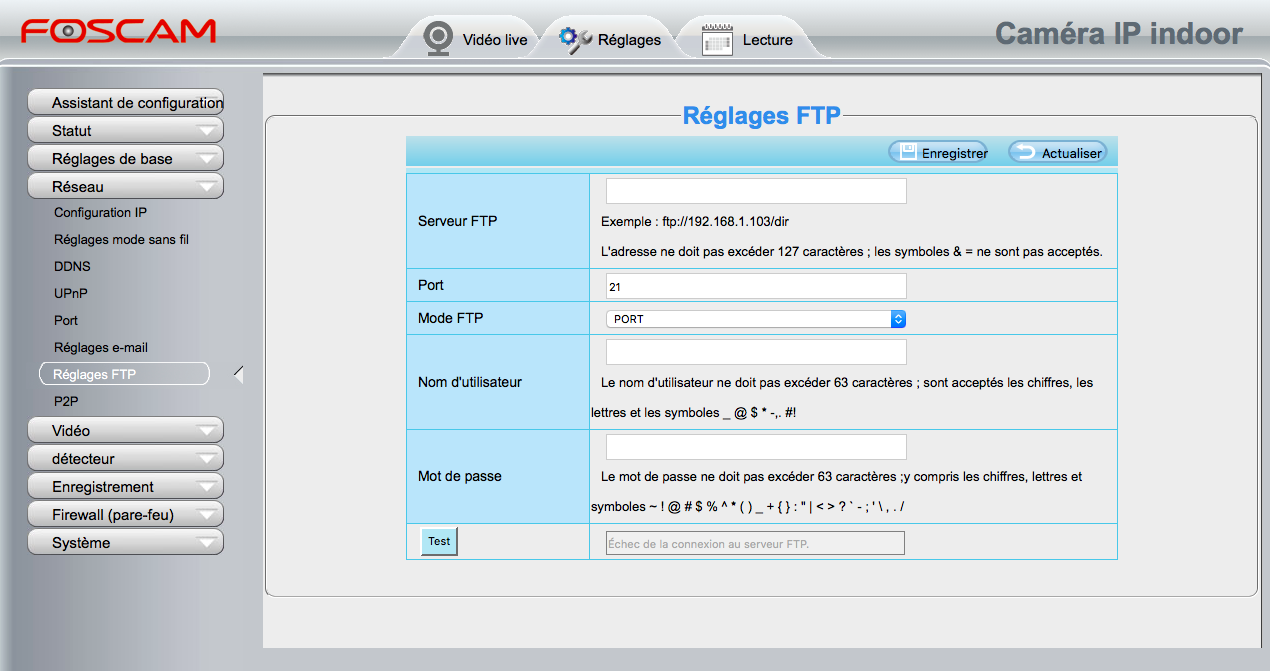Select the UPnP submenu item
The height and width of the screenshot is (671, 1270).
[71, 294]
